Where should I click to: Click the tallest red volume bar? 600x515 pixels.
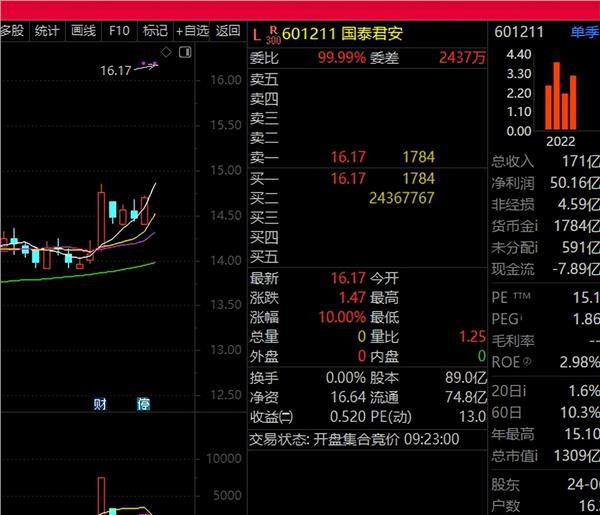pos(101,496)
